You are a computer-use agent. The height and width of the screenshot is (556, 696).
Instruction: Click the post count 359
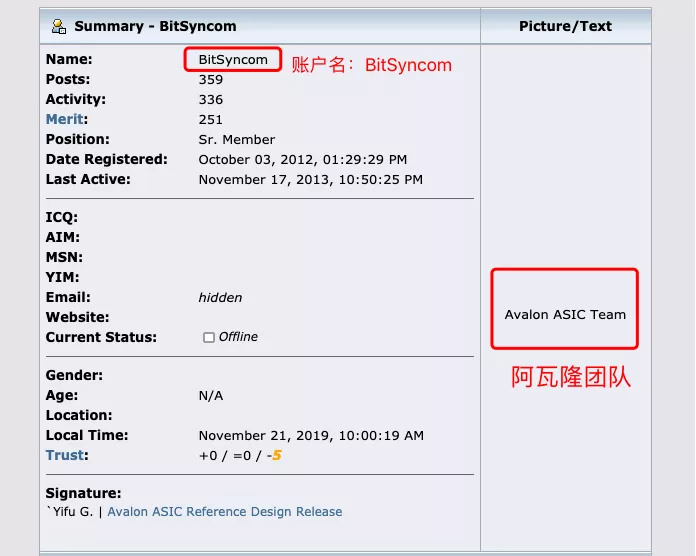tap(211, 79)
